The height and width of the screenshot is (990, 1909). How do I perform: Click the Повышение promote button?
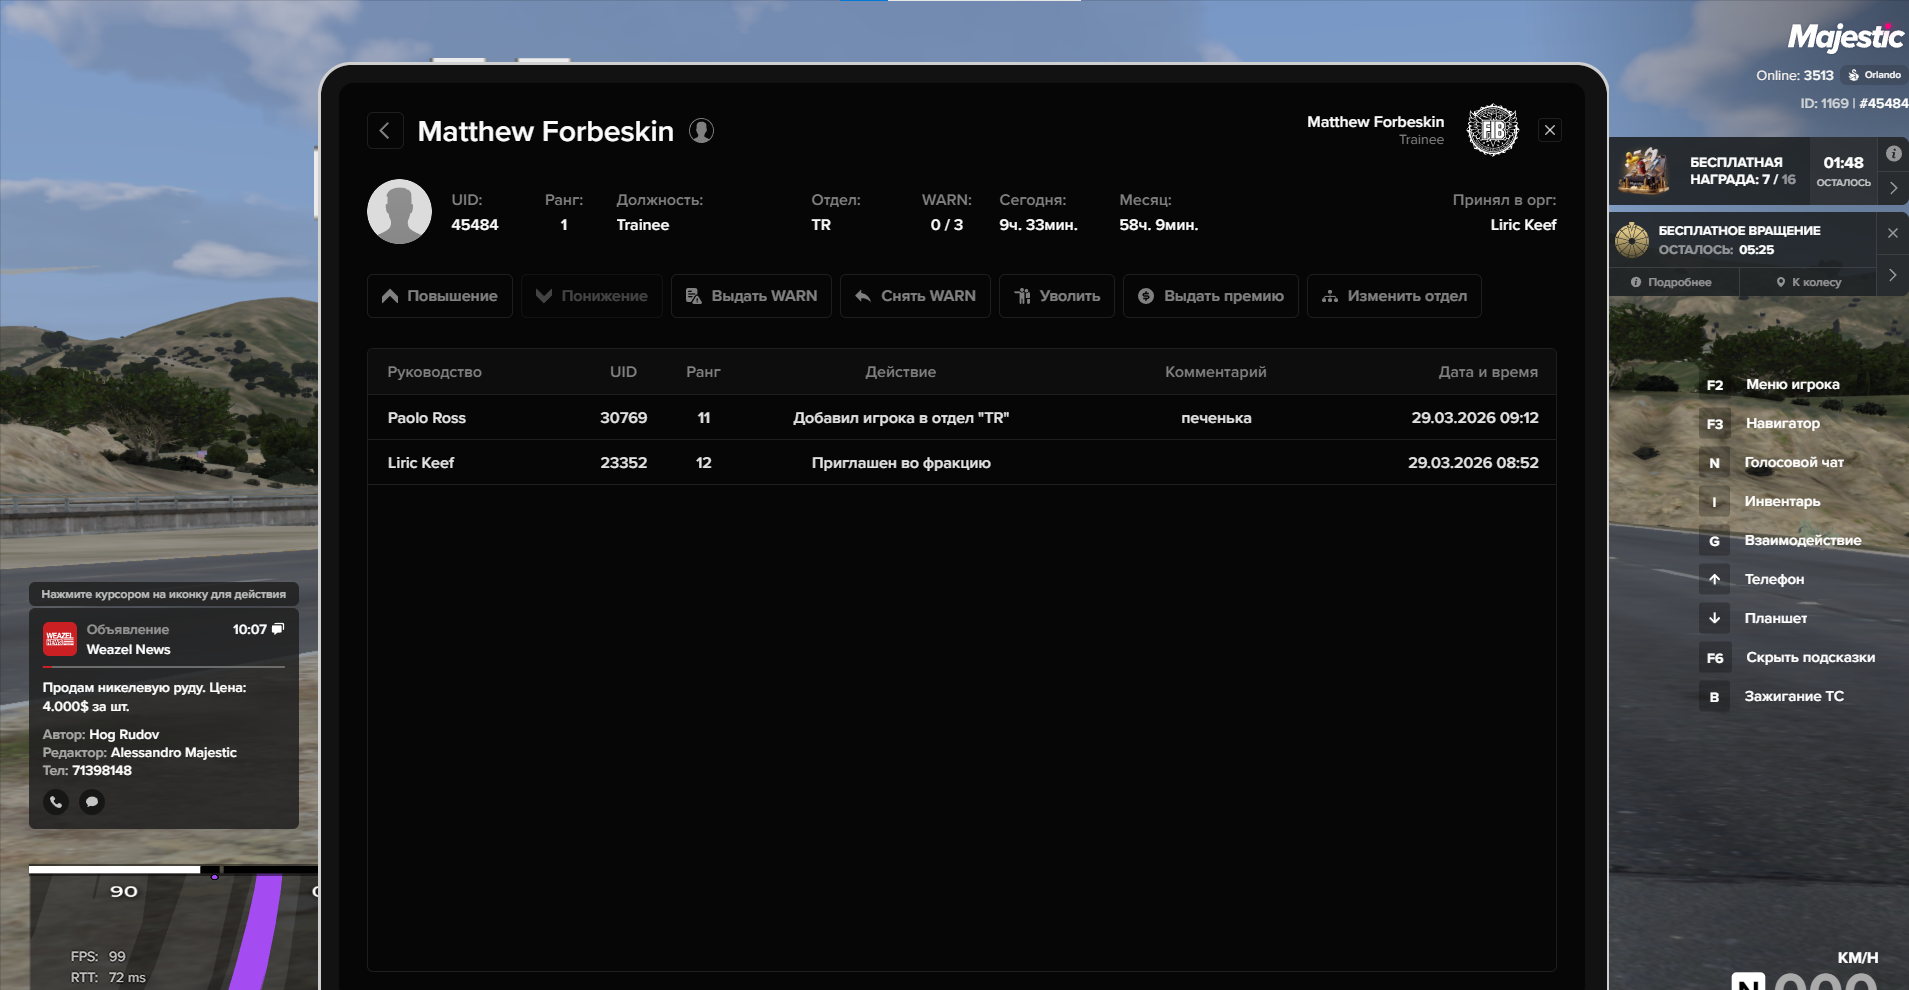[x=440, y=296]
